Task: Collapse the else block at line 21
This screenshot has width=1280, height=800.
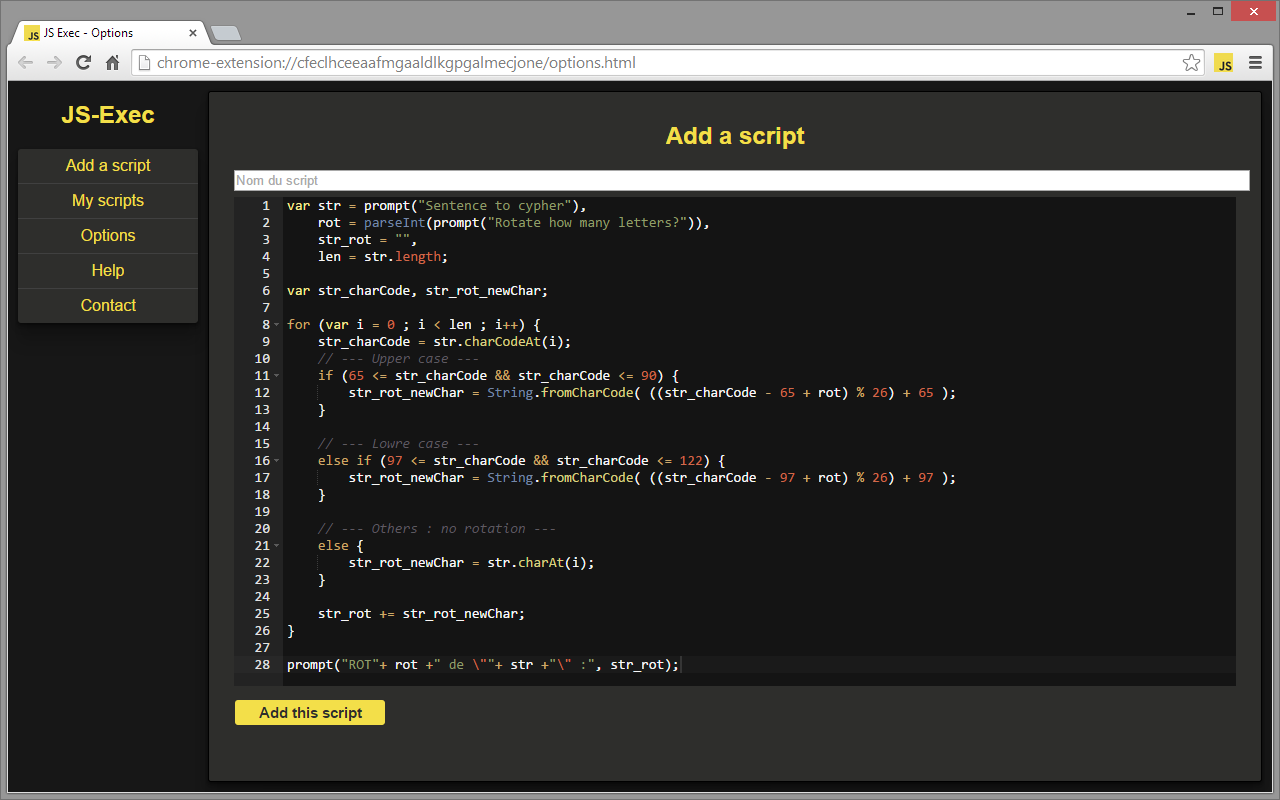Action: pyautogui.click(x=276, y=546)
